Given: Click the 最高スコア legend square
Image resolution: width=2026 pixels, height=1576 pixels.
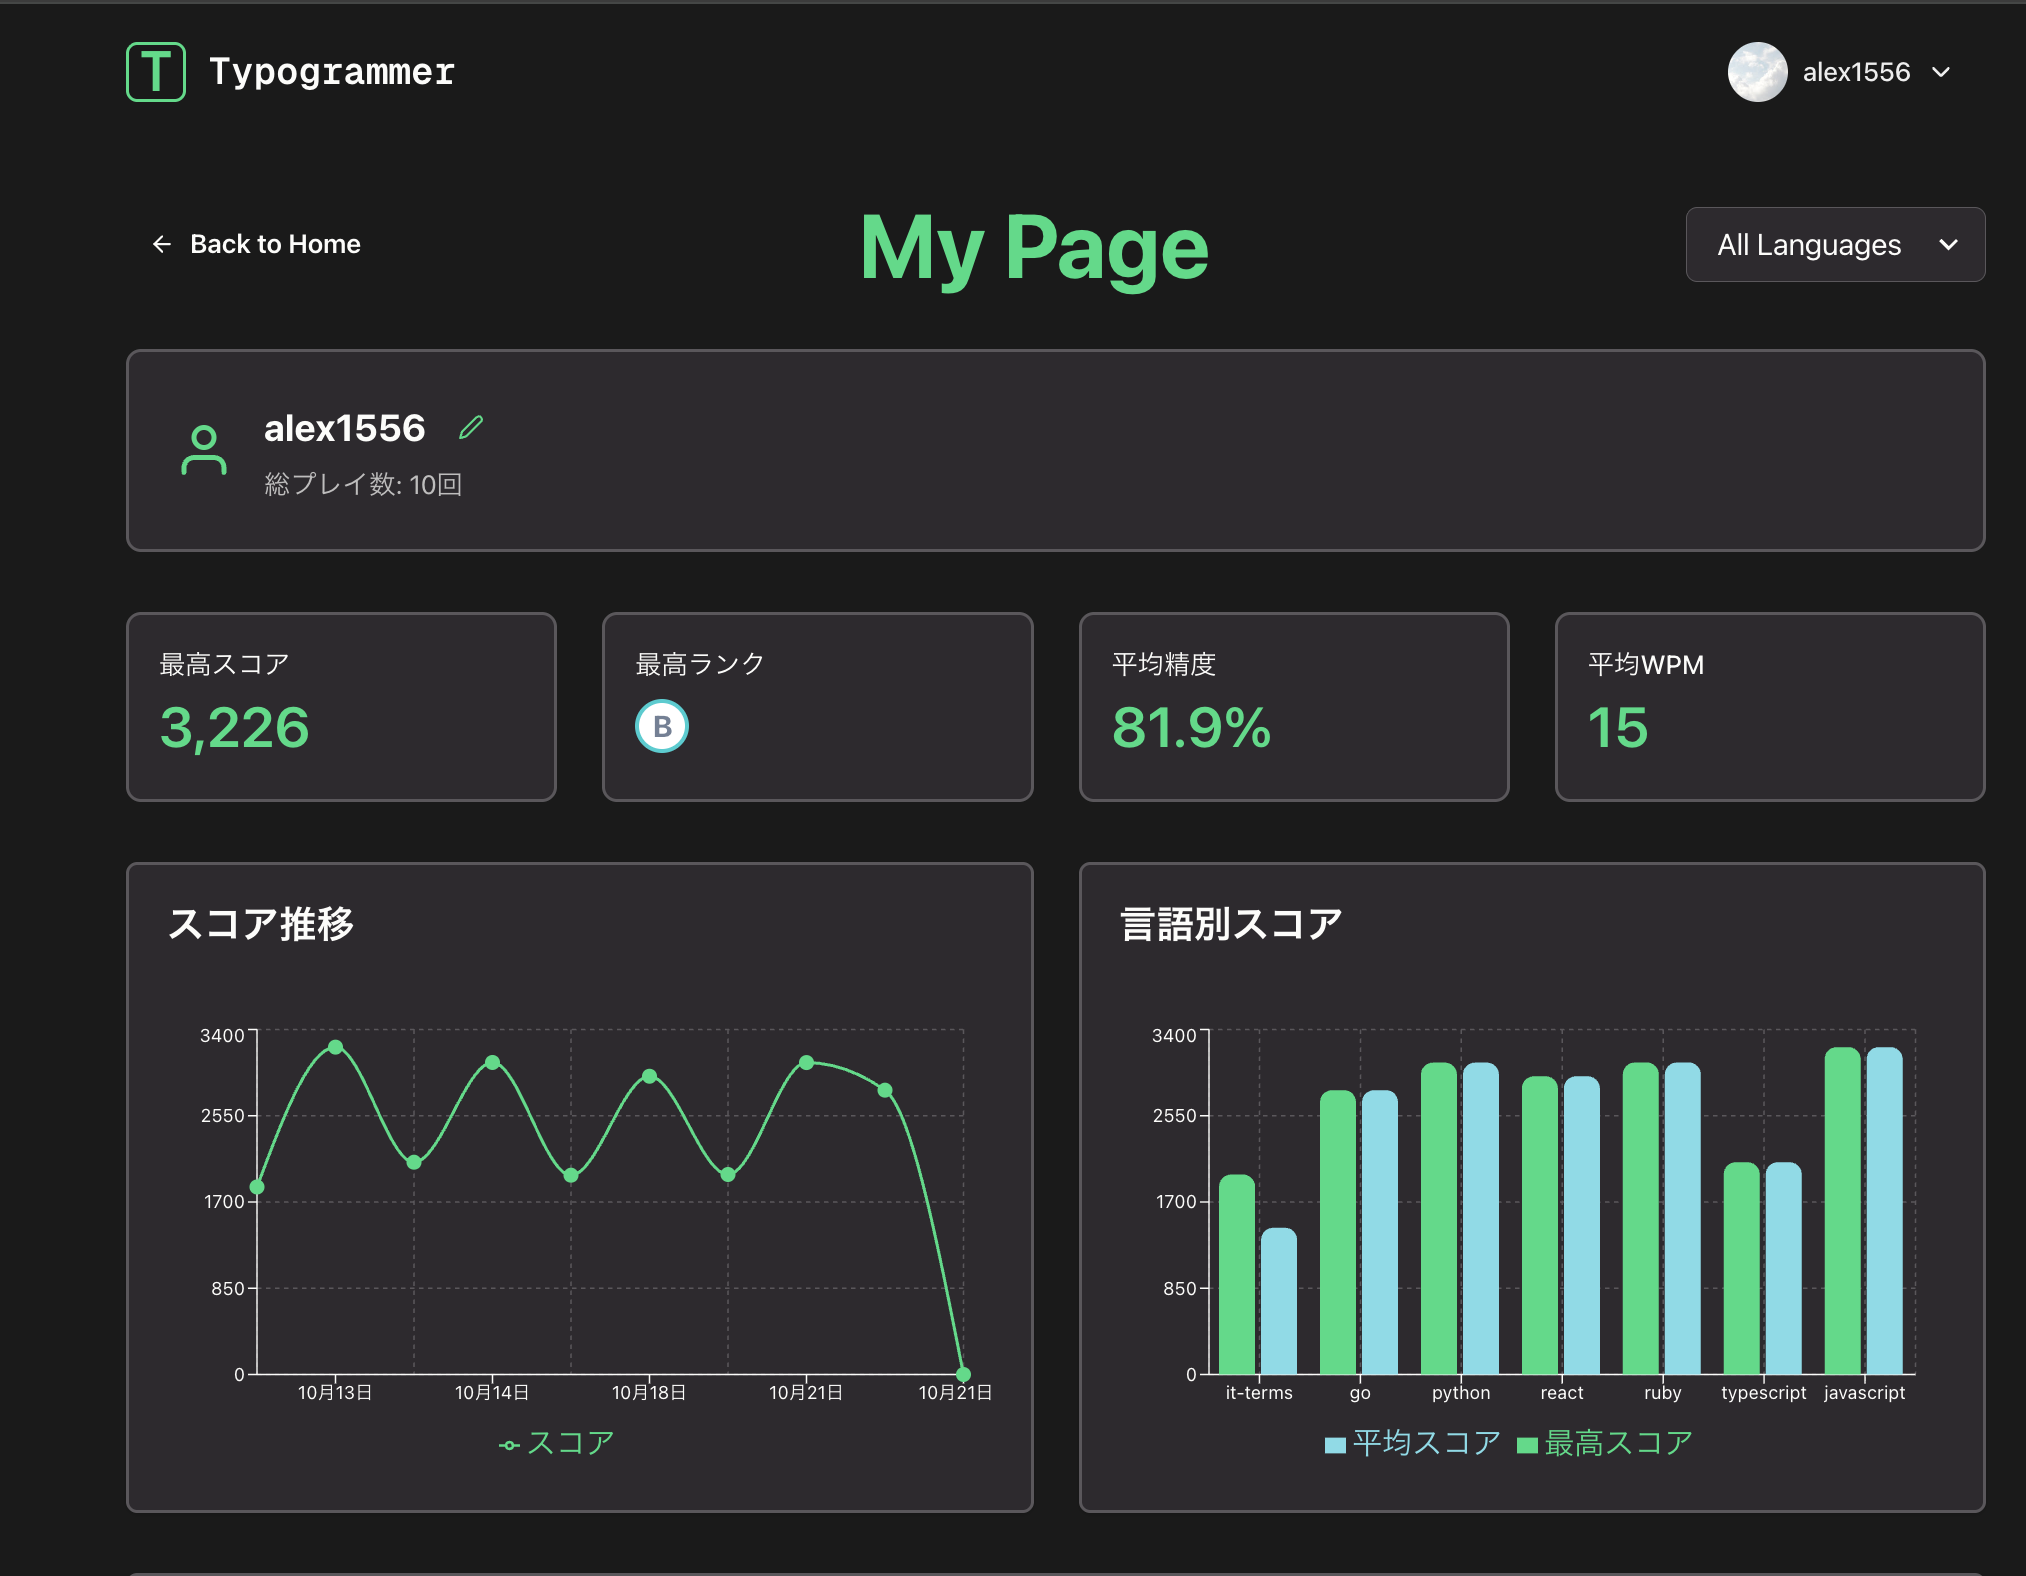Looking at the screenshot, I should [x=1526, y=1445].
